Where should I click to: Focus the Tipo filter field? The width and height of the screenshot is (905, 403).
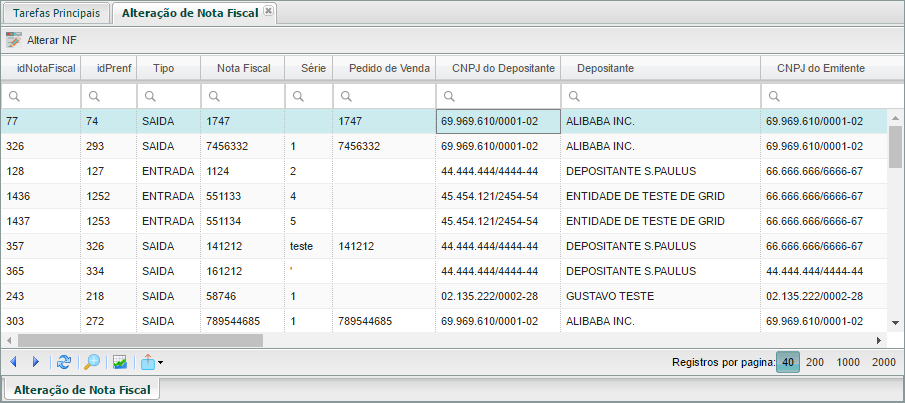tap(169, 96)
